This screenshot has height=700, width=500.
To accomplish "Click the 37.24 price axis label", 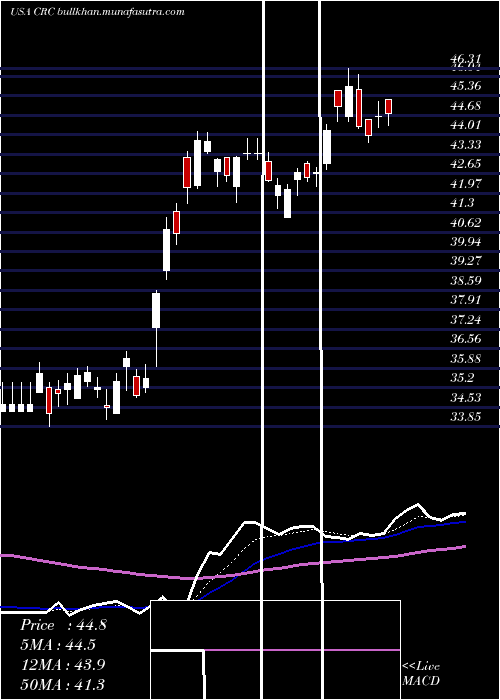I will point(466,319).
